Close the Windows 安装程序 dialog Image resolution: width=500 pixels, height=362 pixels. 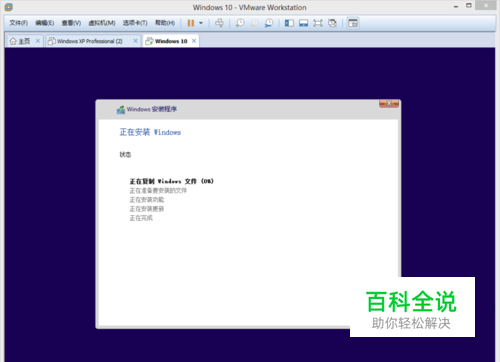click(x=389, y=104)
